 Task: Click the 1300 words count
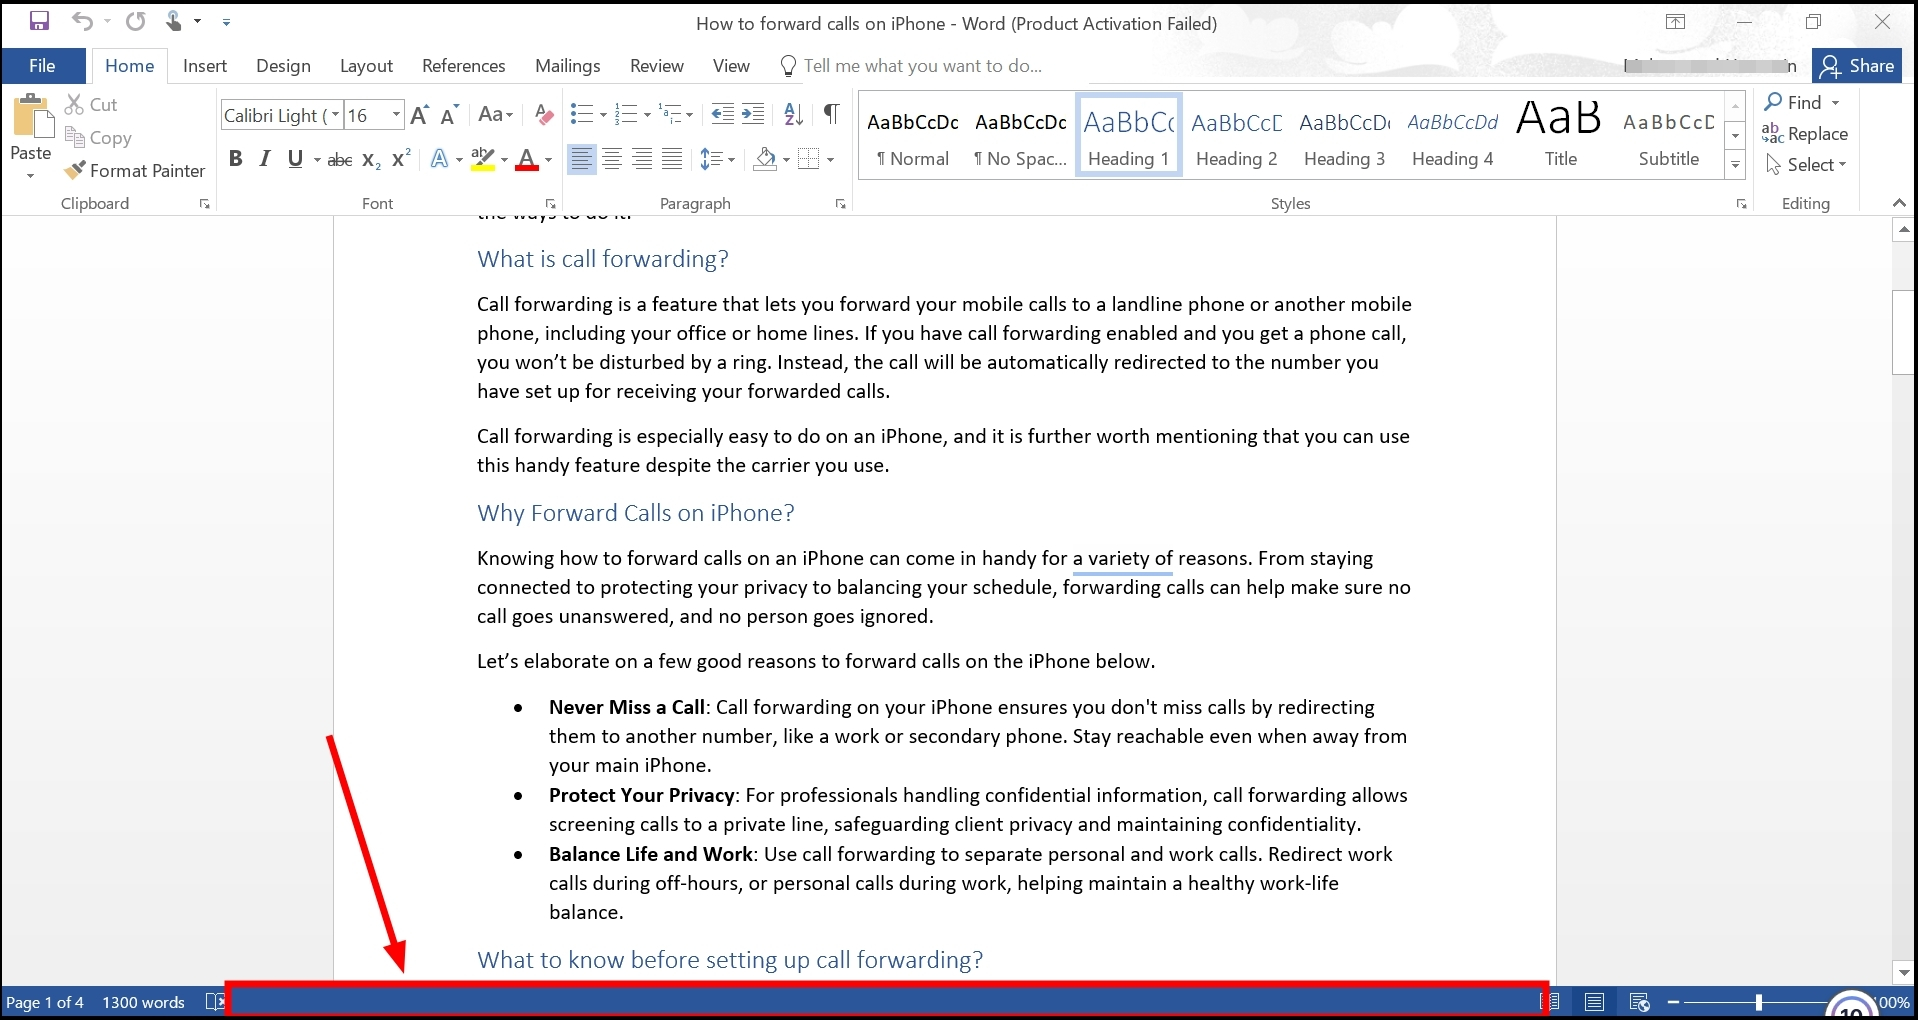tap(144, 1002)
